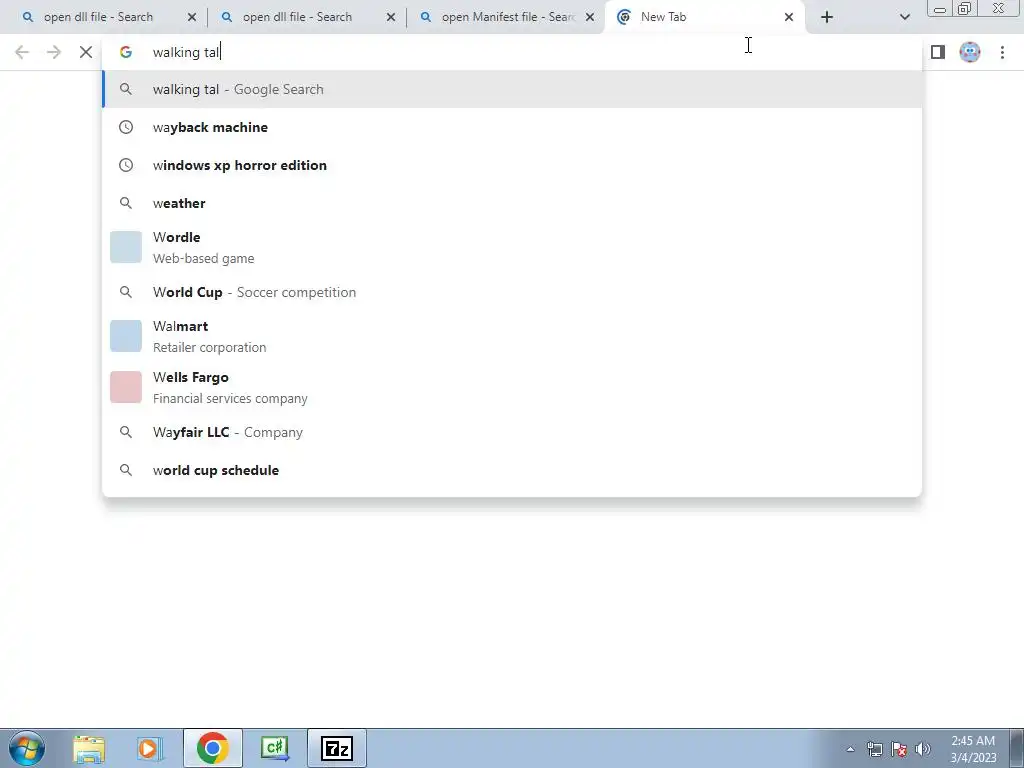Select the Wordle web-based game suggestion

pyautogui.click(x=512, y=248)
